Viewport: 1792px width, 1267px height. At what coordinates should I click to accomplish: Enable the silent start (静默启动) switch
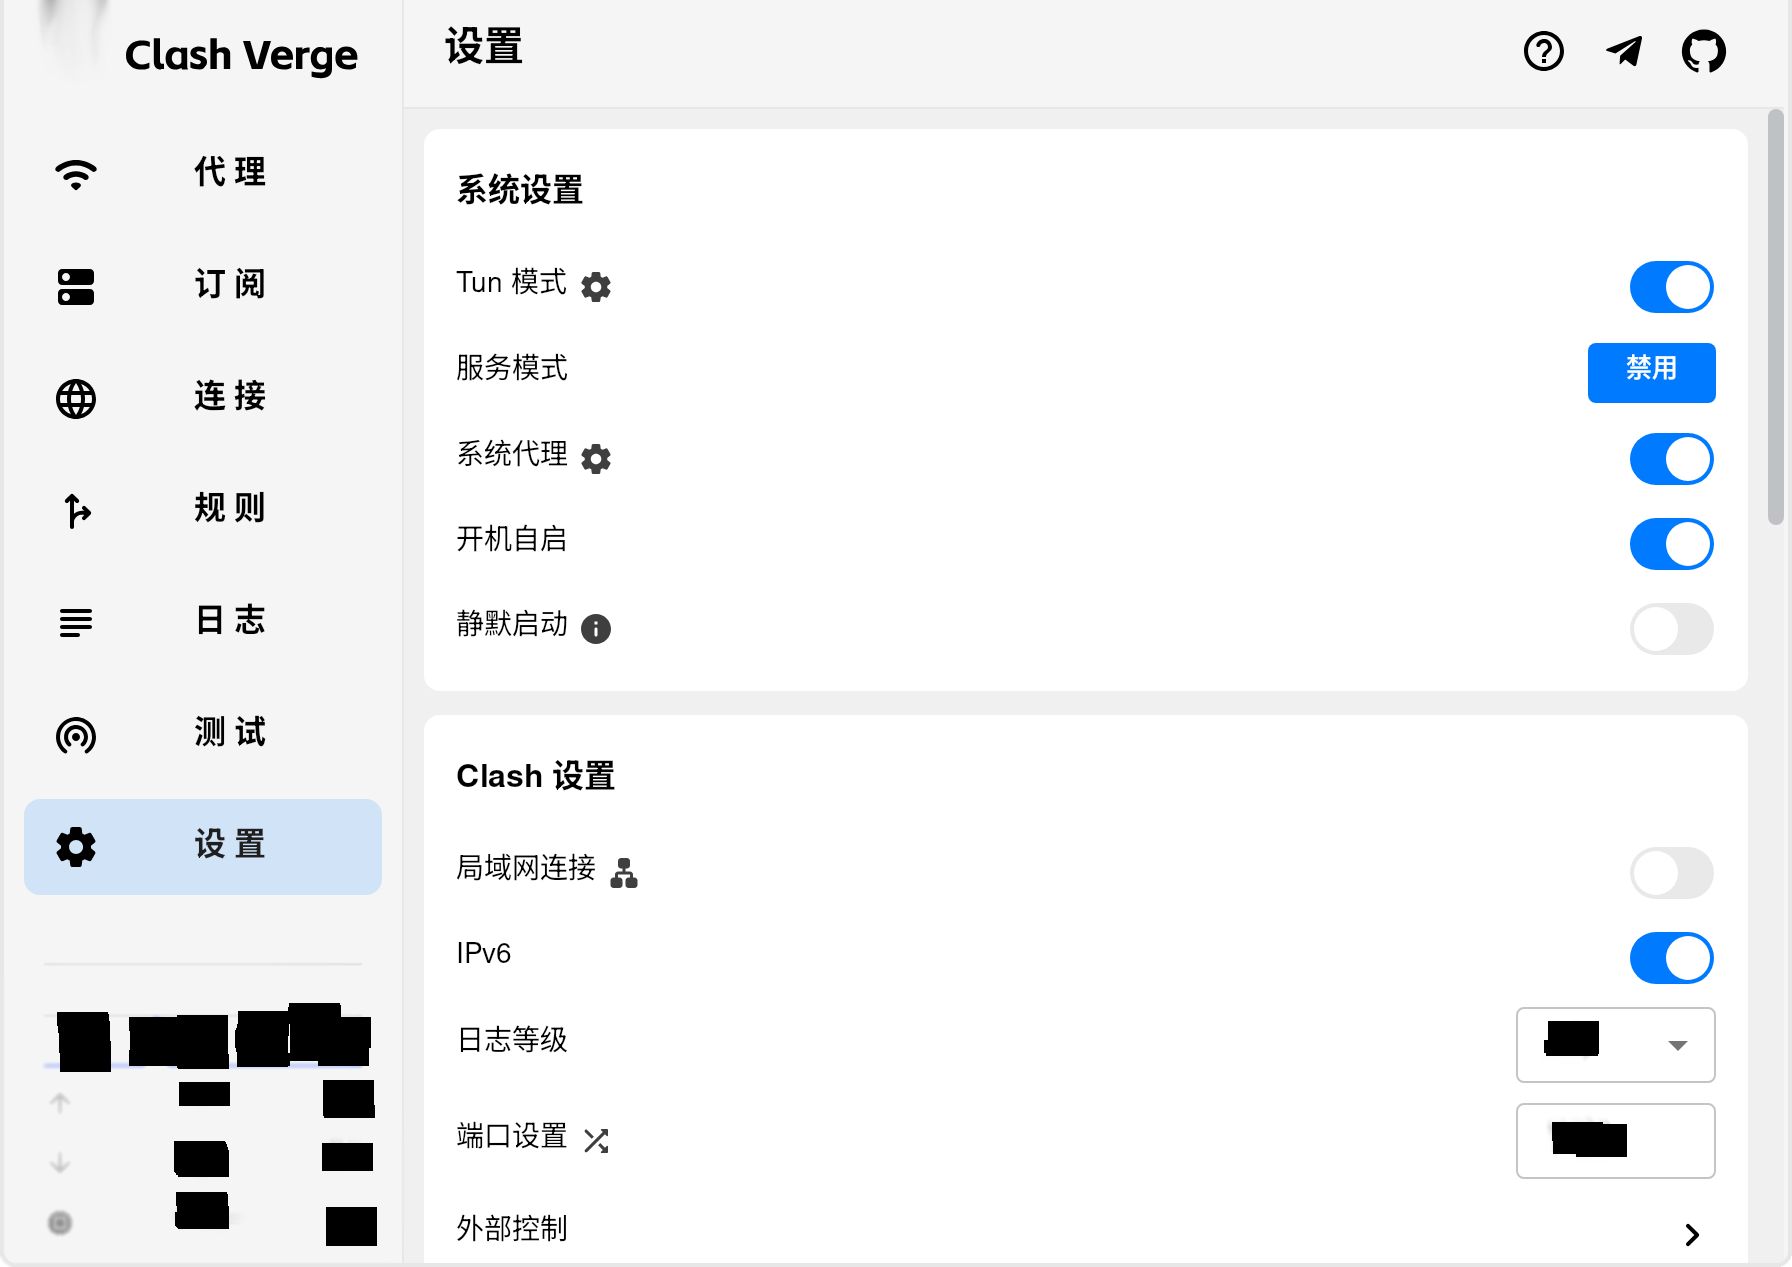point(1671,629)
